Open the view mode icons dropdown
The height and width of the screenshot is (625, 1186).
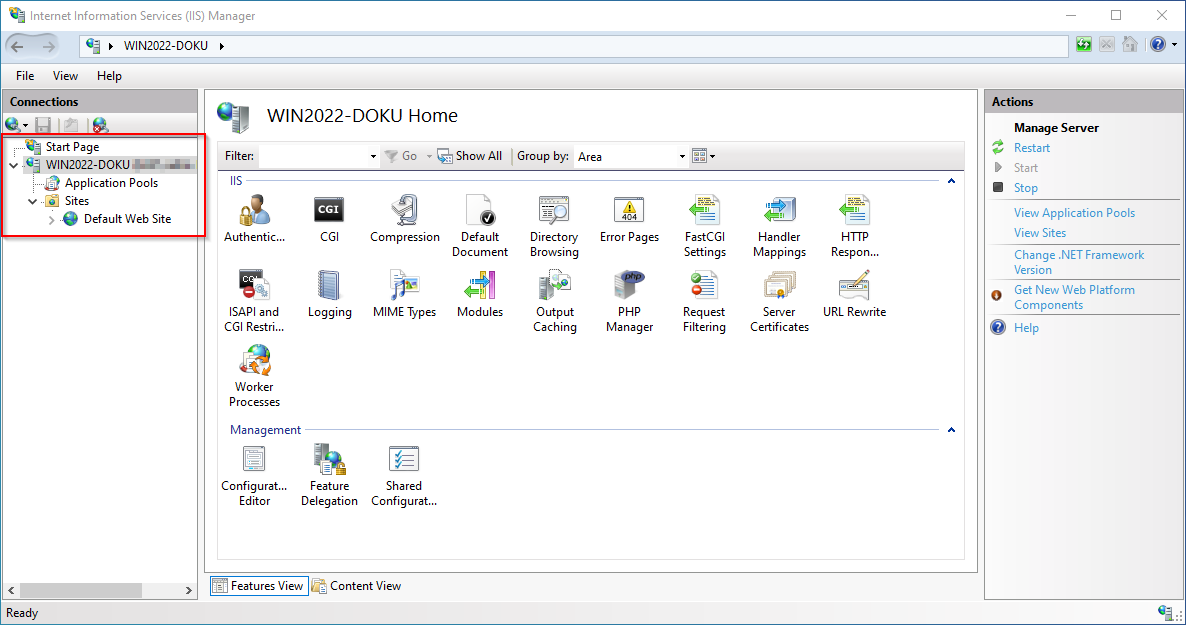[703, 156]
